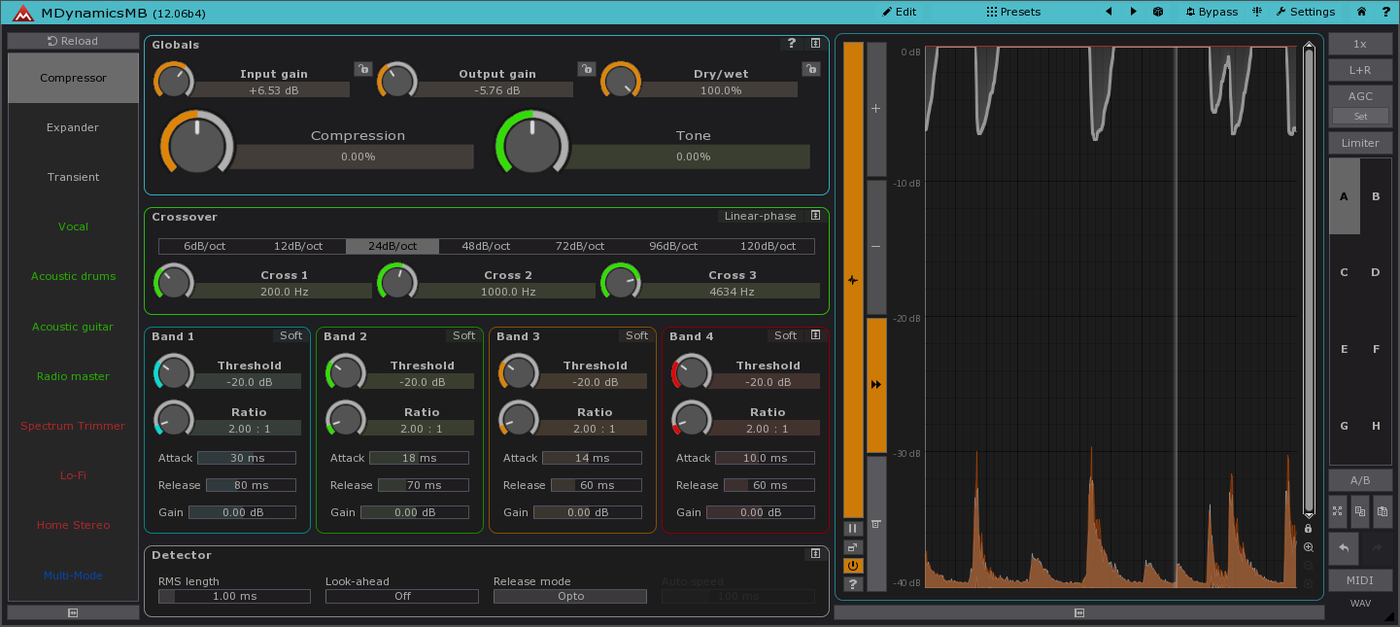Select the Spectrum Trimmer device
Image resolution: width=1400 pixels, height=627 pixels.
click(73, 426)
